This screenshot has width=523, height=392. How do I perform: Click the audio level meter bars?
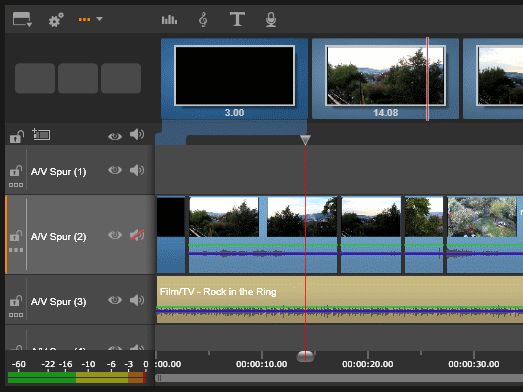click(x=77, y=378)
